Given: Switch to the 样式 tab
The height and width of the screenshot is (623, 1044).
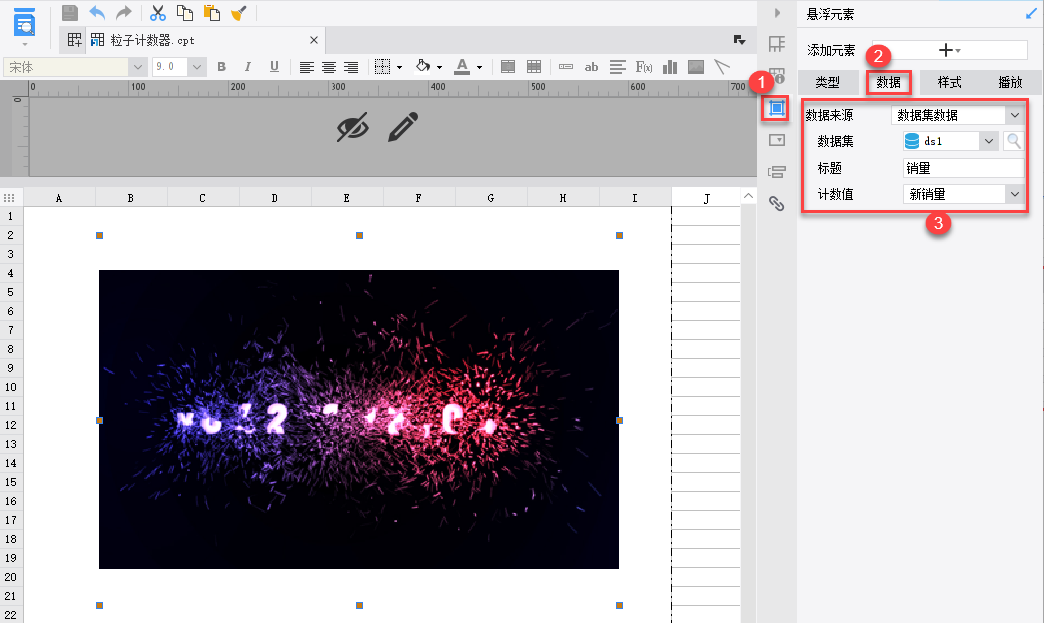Looking at the screenshot, I should [949, 83].
